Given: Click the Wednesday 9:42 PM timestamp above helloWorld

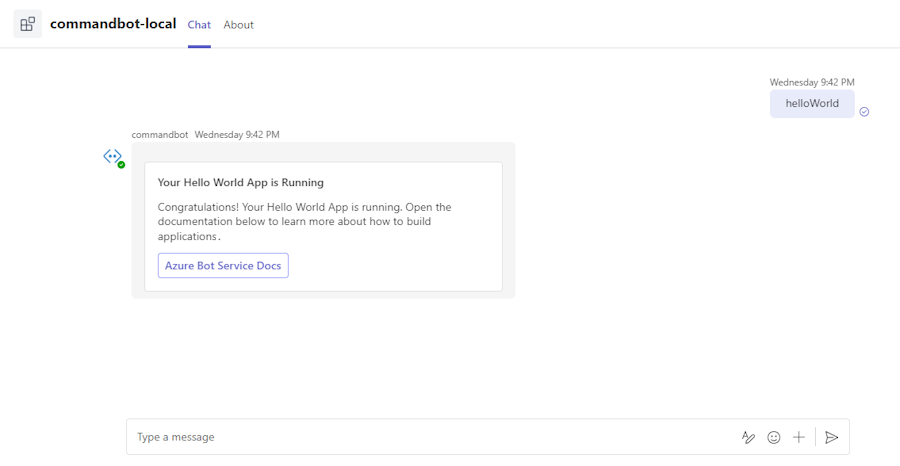Looking at the screenshot, I should pos(812,83).
